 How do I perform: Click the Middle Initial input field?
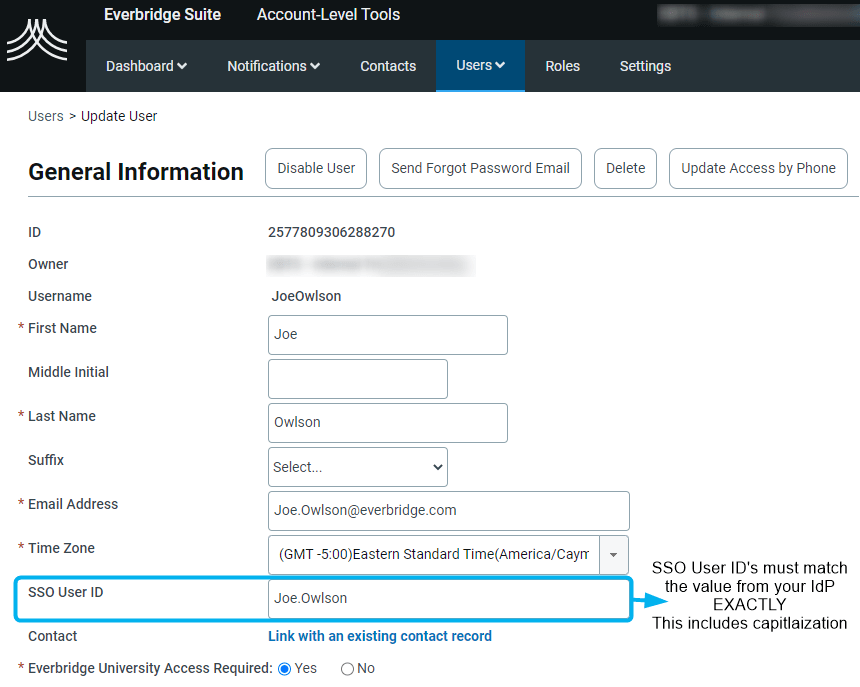pos(357,379)
